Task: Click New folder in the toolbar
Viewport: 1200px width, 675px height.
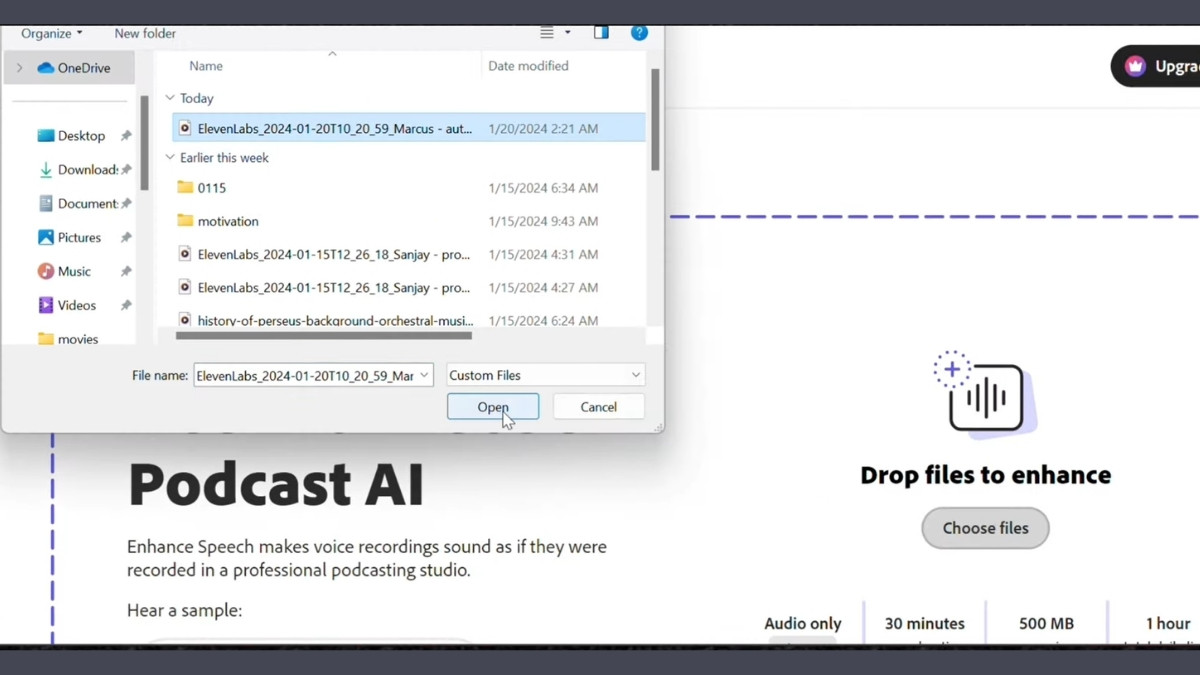Action: tap(145, 33)
